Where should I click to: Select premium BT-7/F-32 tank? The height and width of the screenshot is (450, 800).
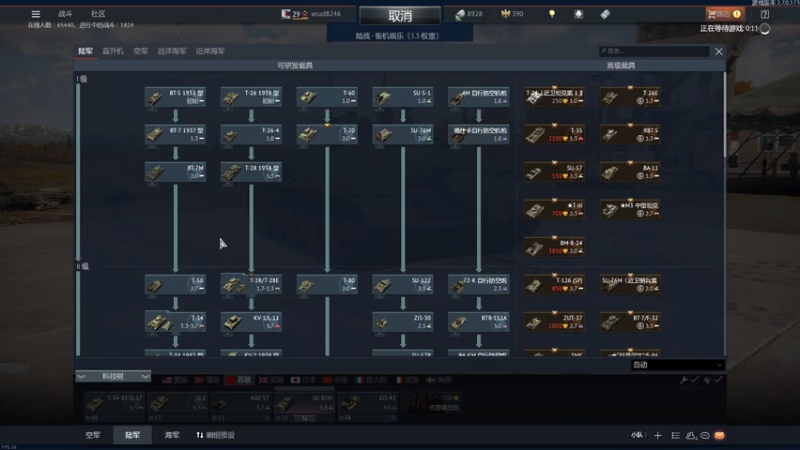(630, 322)
